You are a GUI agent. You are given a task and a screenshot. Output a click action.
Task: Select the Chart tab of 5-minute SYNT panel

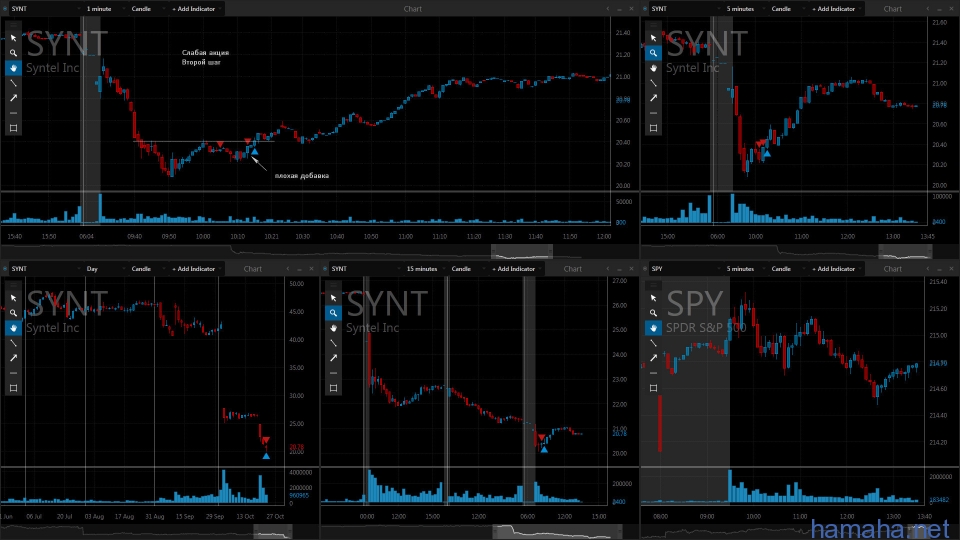click(893, 9)
